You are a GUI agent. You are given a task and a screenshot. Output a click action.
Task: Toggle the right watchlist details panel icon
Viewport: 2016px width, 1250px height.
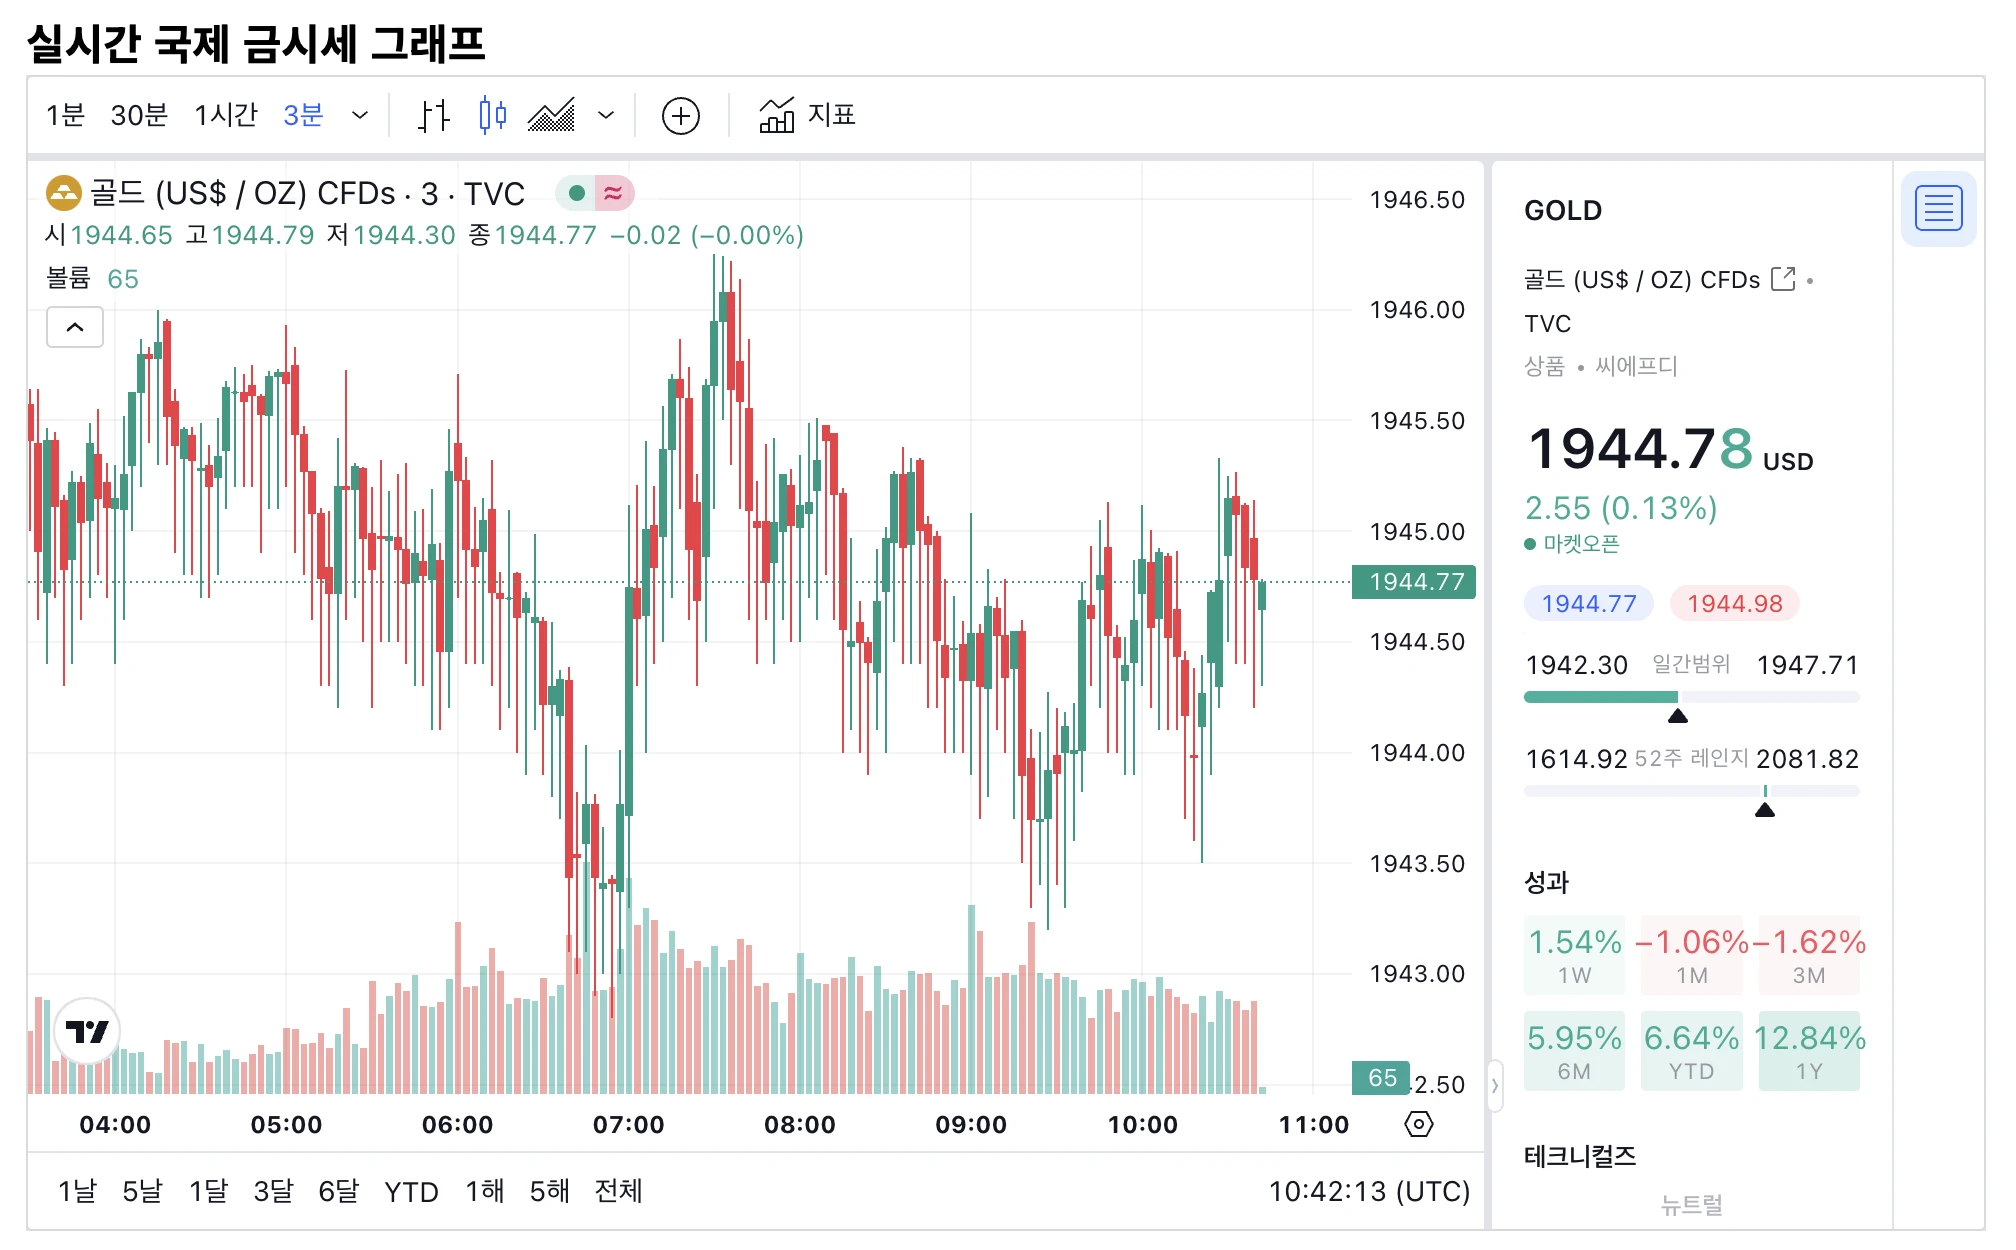(1937, 209)
